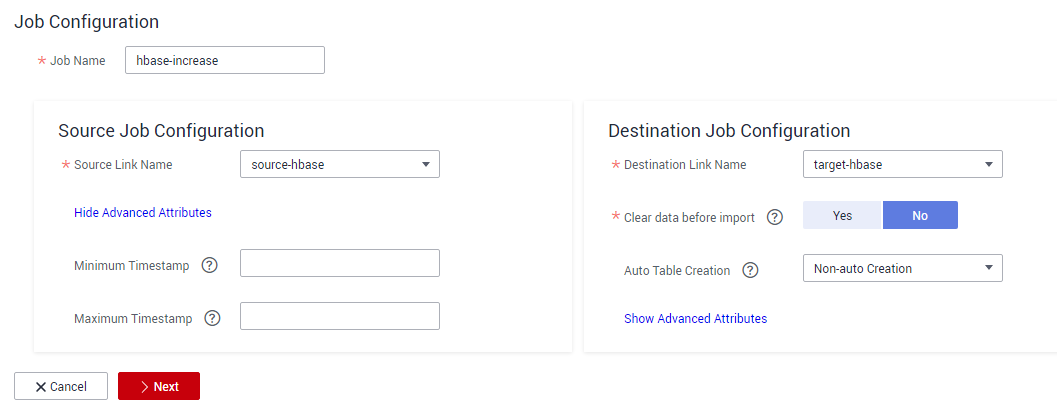The width and height of the screenshot is (1057, 408).
Task: Focus the Job Name text field
Action: (225, 60)
